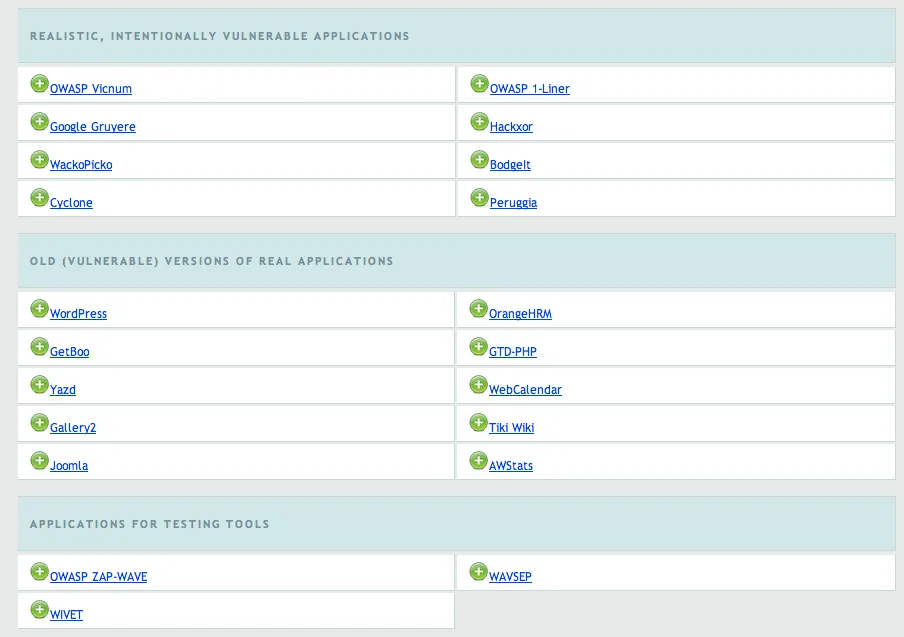Expand the WackoPicko details
The image size is (904, 637).
pos(40,159)
